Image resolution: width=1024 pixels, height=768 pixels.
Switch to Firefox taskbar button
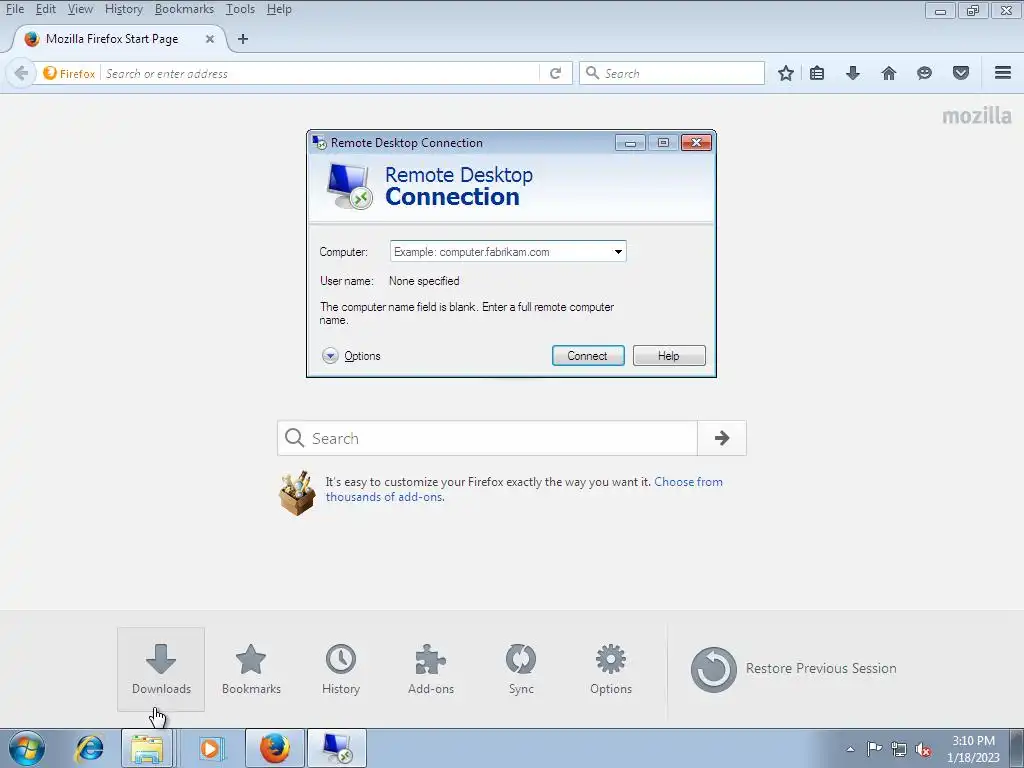coord(275,748)
